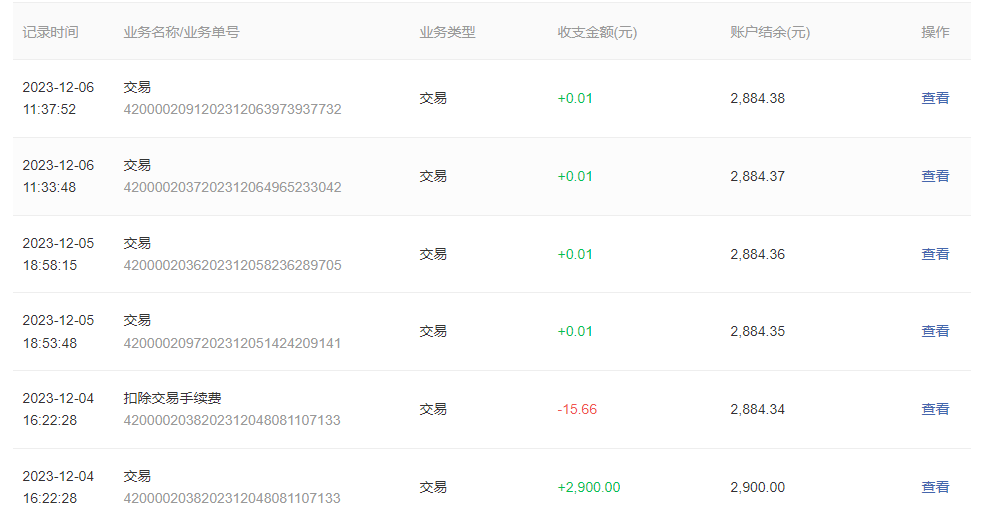Click the 2,884.37 balance value

tap(758, 176)
